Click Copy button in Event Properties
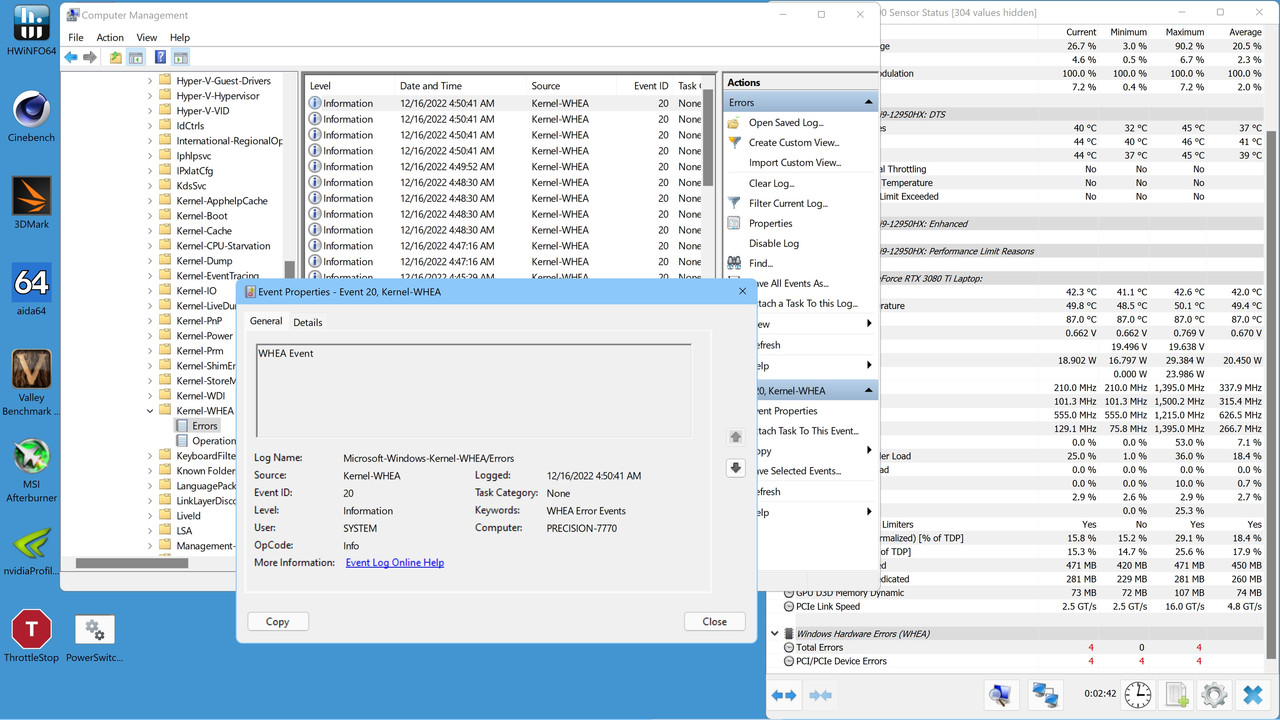The width and height of the screenshot is (1280, 720). [278, 621]
